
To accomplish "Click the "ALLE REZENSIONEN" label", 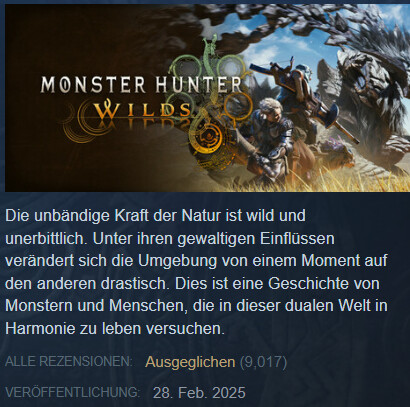I will 69,361.
